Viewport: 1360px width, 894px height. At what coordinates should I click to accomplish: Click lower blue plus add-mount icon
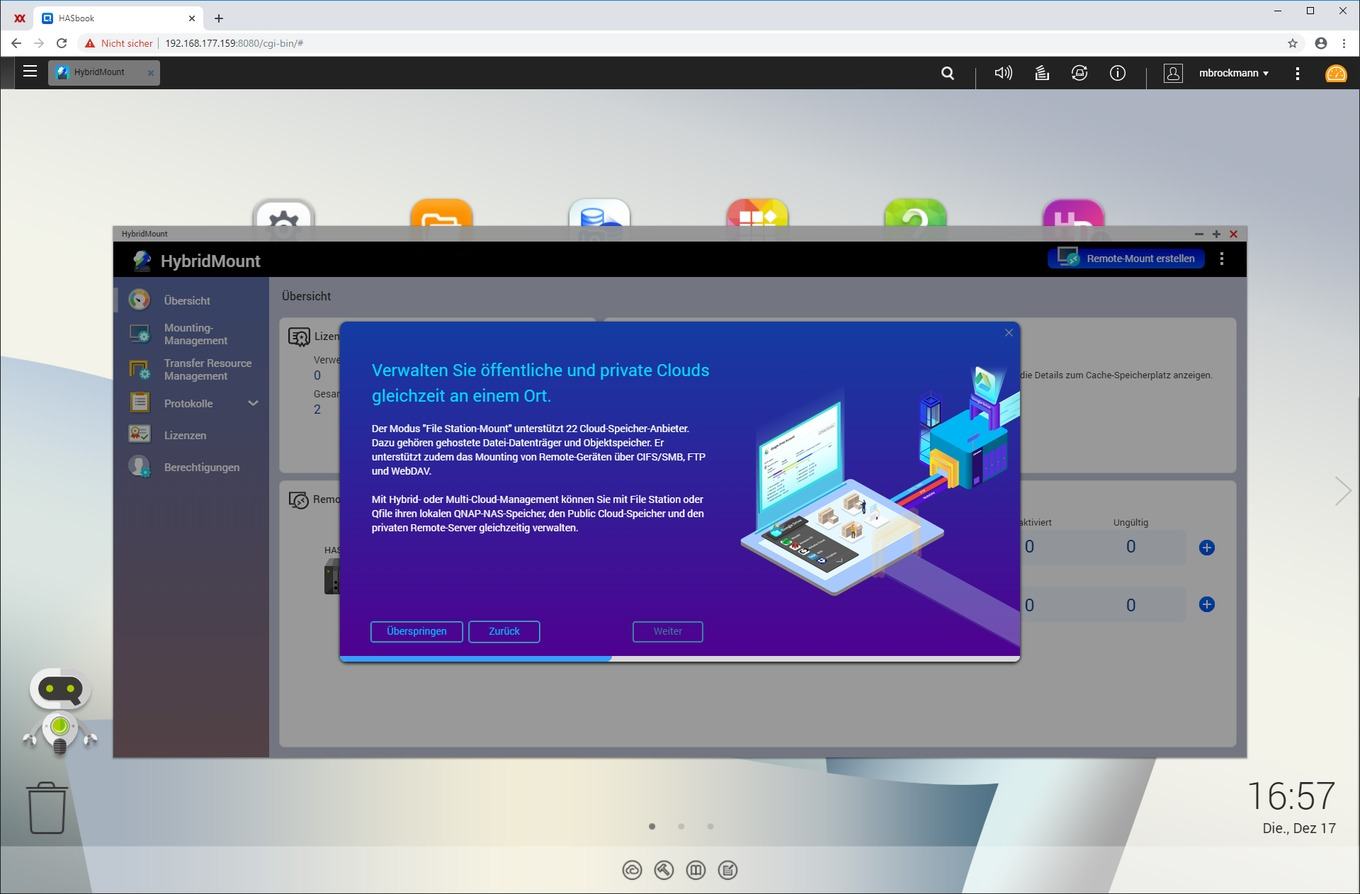pyautogui.click(x=1207, y=604)
